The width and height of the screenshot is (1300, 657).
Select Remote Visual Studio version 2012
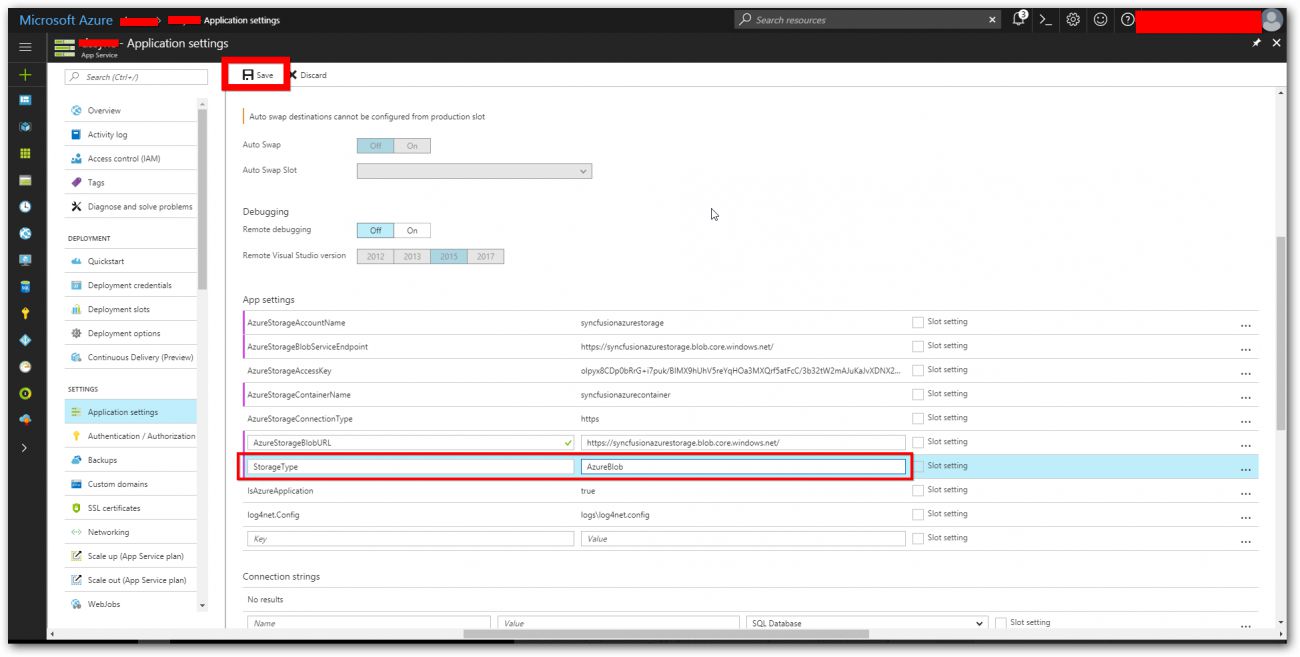pyautogui.click(x=375, y=257)
